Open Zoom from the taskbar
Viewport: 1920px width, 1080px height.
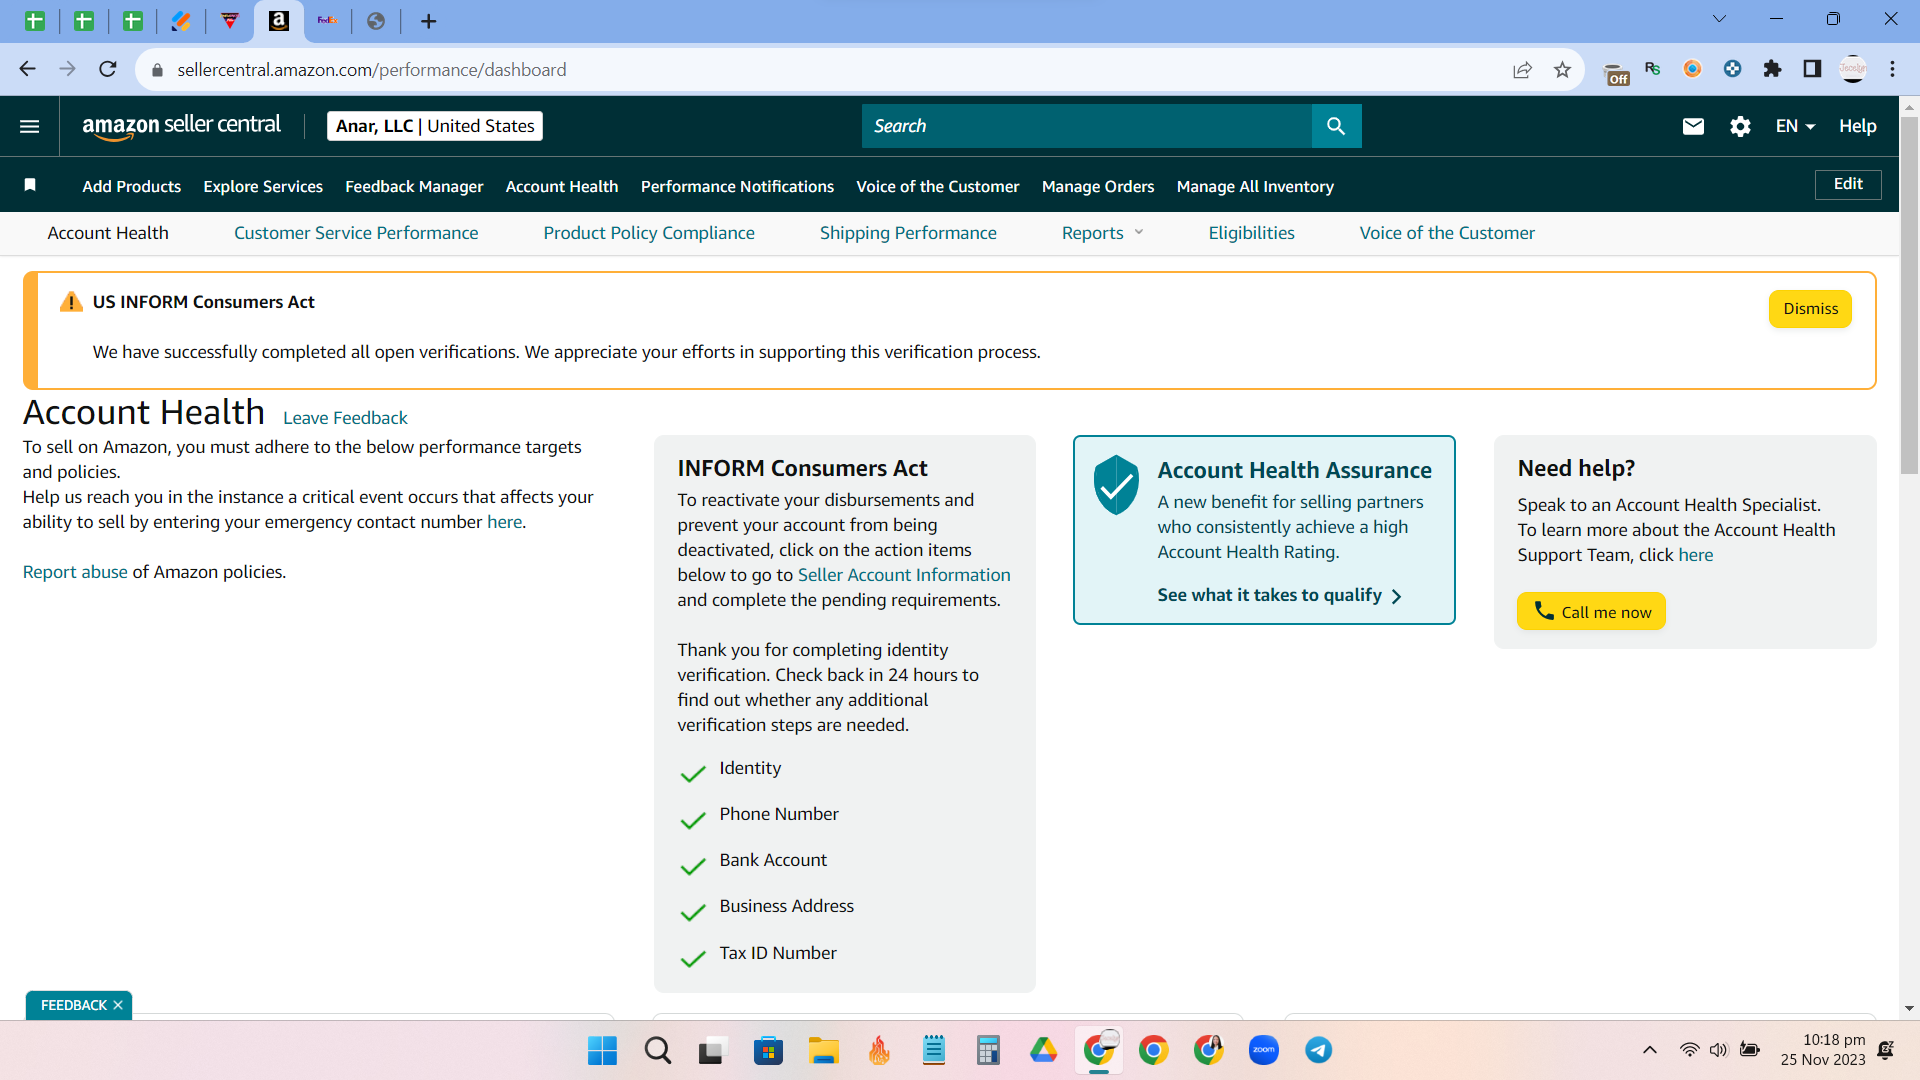click(1264, 1050)
